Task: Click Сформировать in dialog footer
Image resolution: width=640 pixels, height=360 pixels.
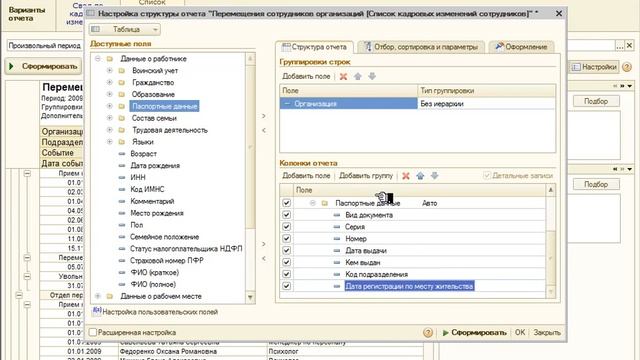Action: (474, 333)
